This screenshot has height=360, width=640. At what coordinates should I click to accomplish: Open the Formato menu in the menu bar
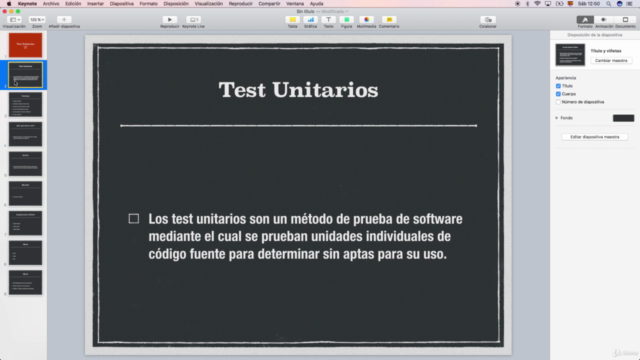tap(149, 4)
